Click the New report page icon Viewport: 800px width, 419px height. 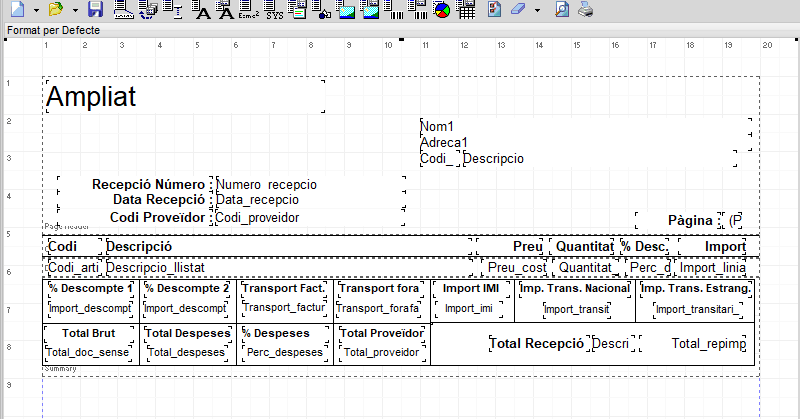click(17, 9)
